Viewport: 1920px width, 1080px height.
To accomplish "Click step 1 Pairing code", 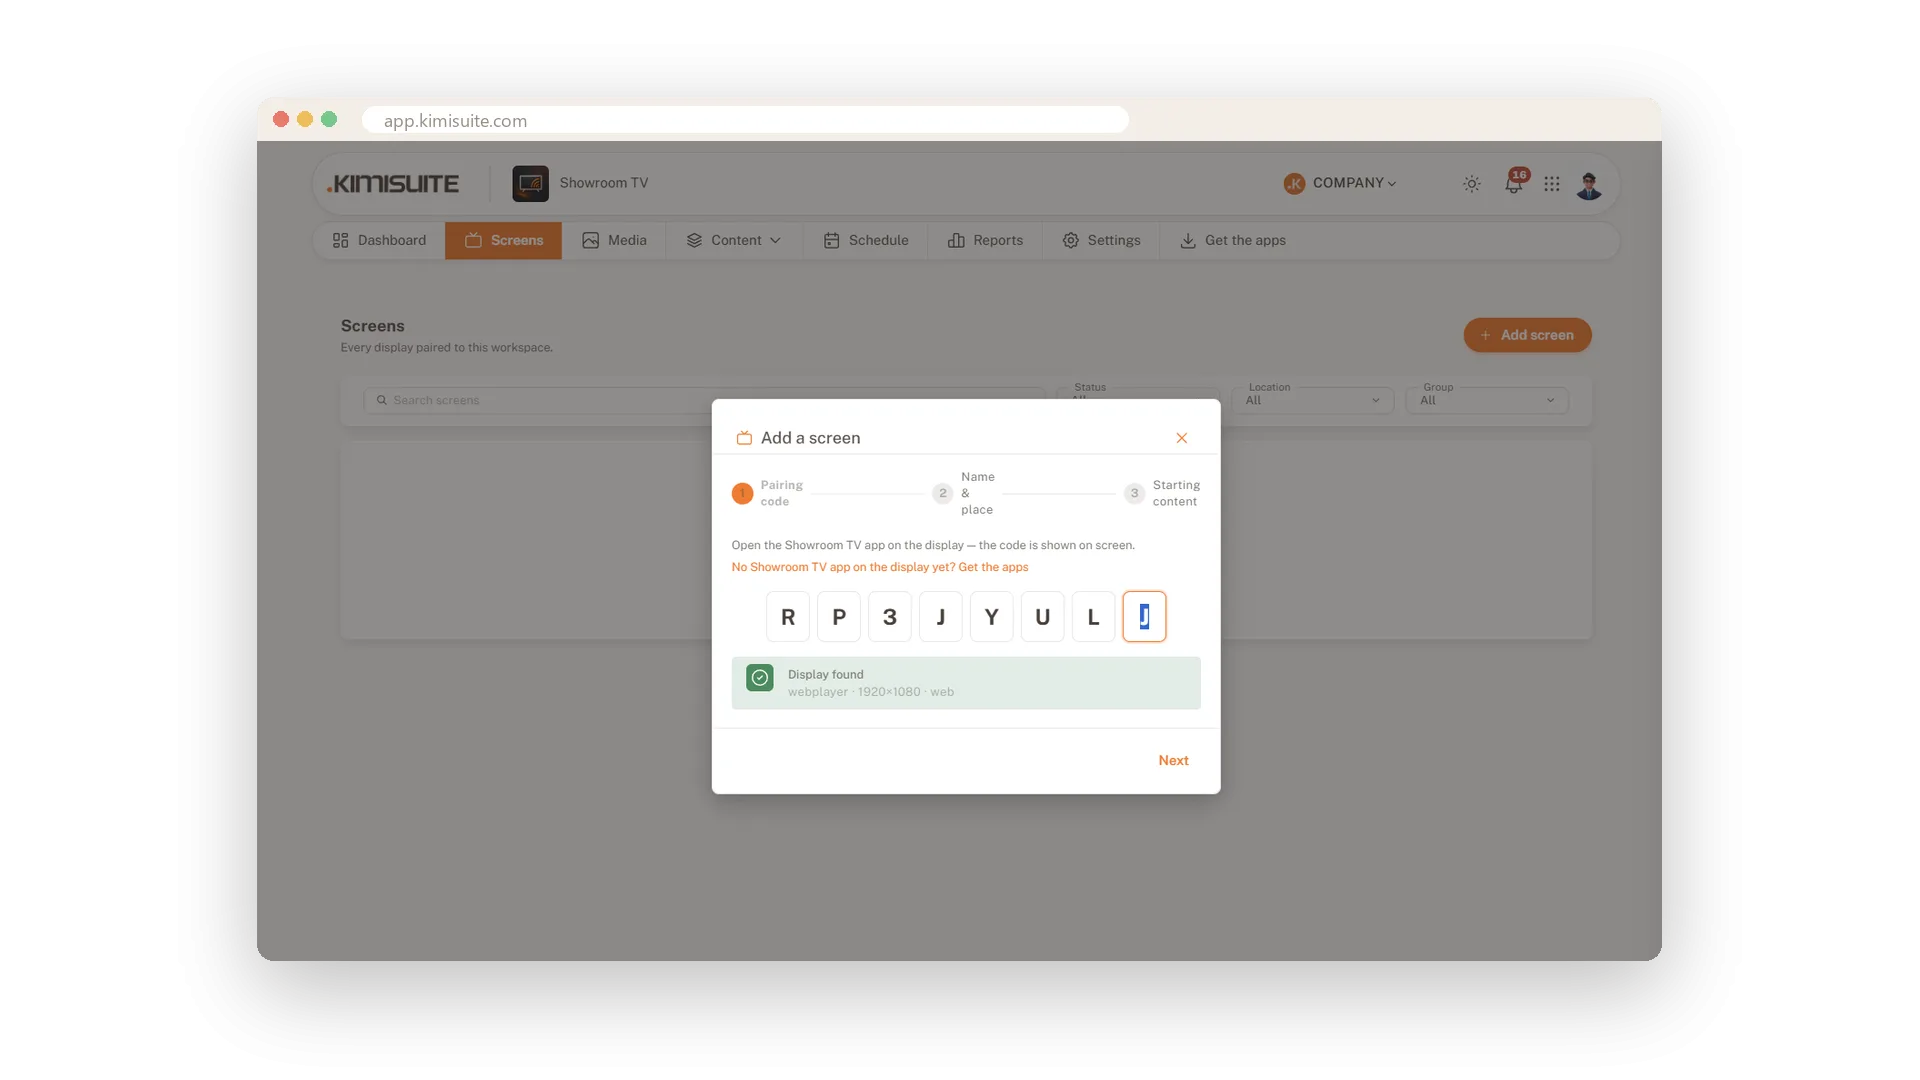I will pyautogui.click(x=768, y=493).
